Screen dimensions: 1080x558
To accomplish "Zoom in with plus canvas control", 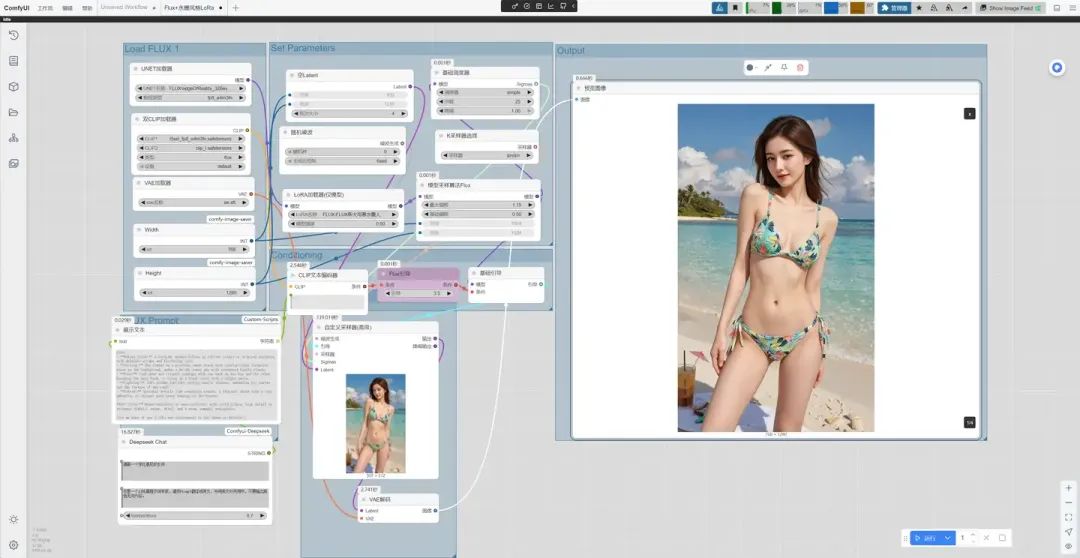I will (1068, 488).
